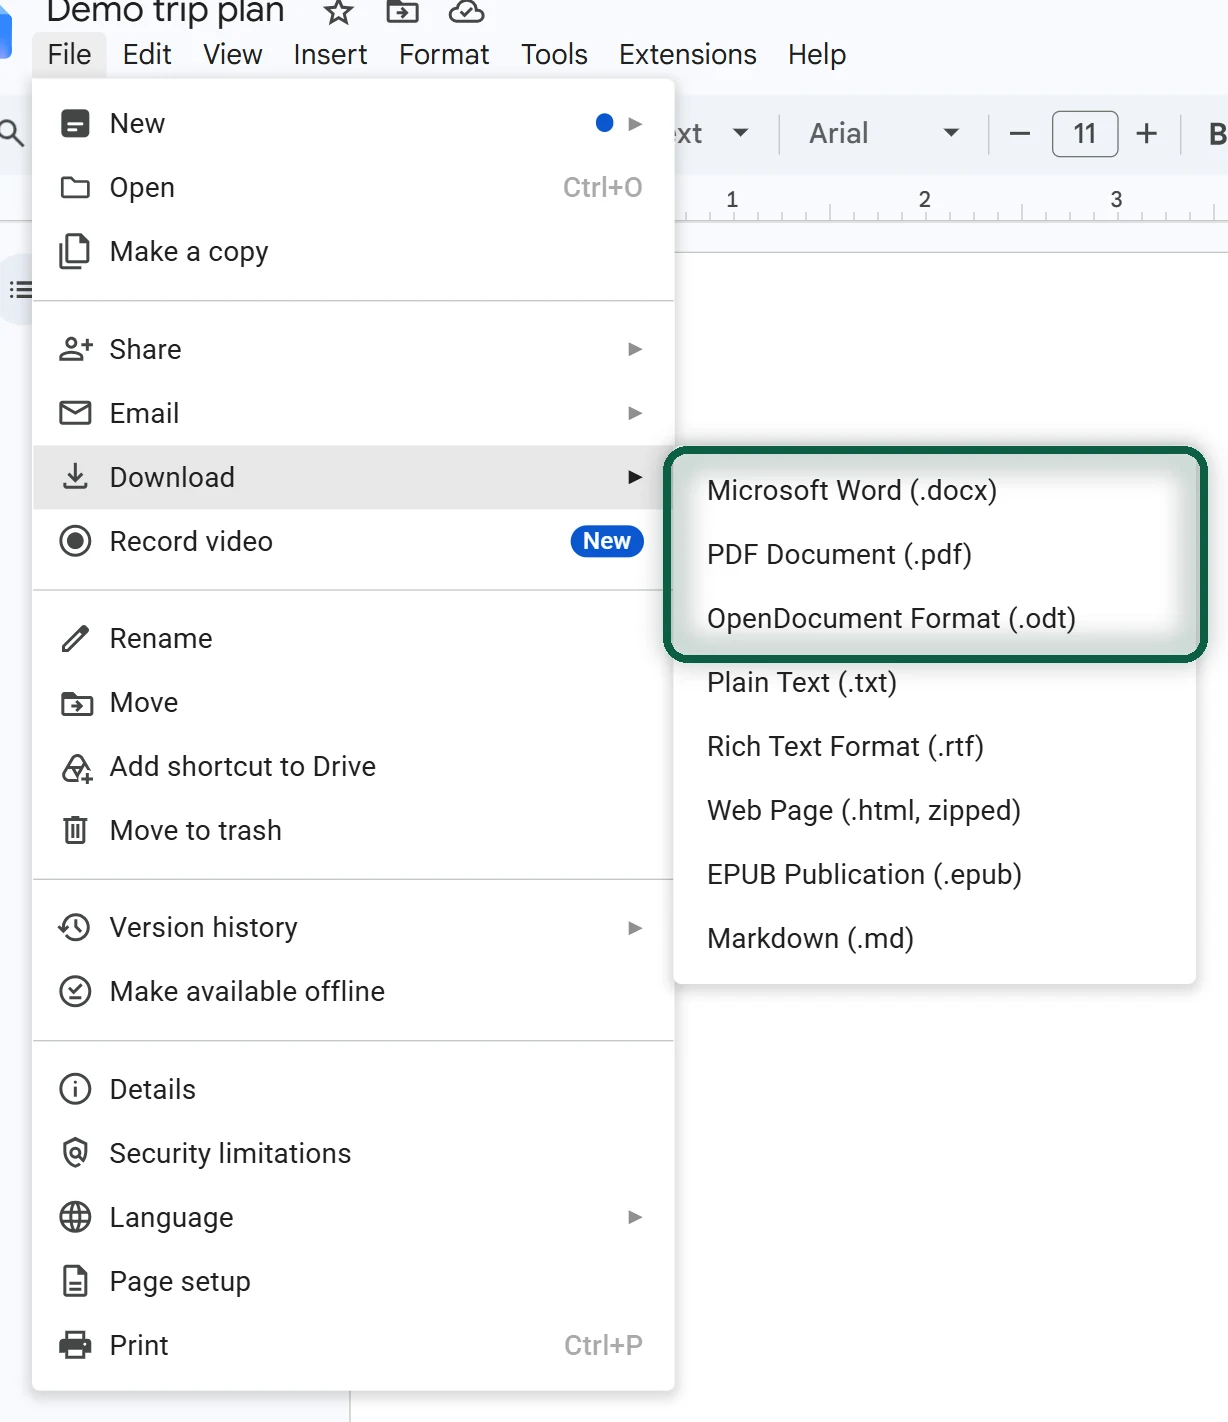1228x1422 pixels.
Task: Click the Add shortcut to Drive icon
Action: pyautogui.click(x=77, y=768)
